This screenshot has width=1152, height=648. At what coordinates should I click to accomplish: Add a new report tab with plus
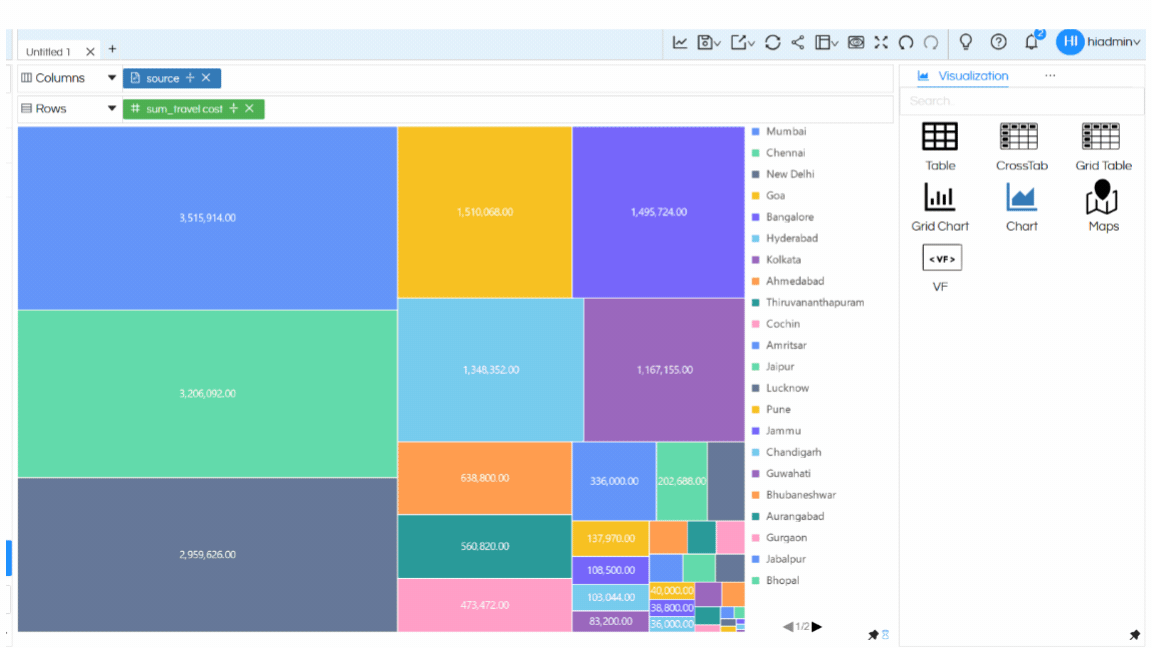pyautogui.click(x=112, y=49)
